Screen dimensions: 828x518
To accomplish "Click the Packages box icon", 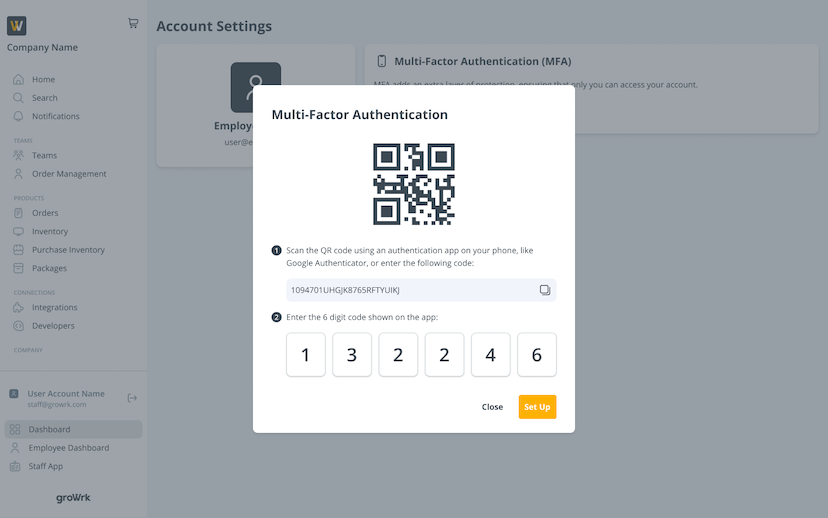I will pos(18,268).
